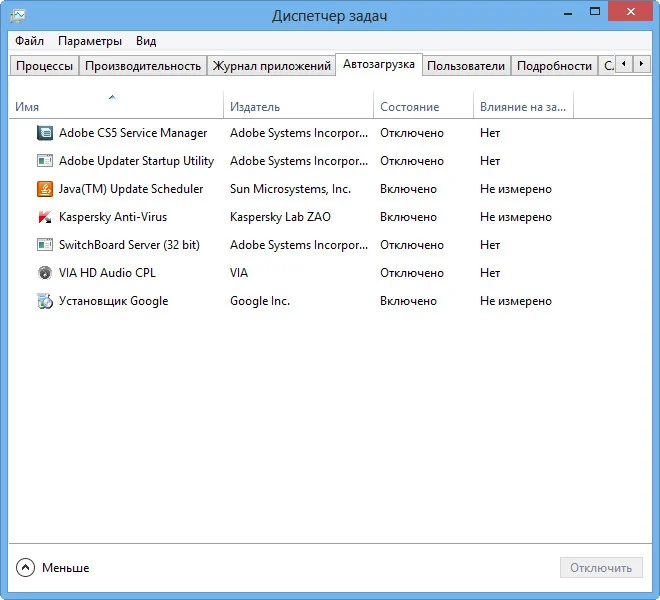
Task: Select SwitchBoard Server (32 bit) entry
Action: click(x=129, y=245)
